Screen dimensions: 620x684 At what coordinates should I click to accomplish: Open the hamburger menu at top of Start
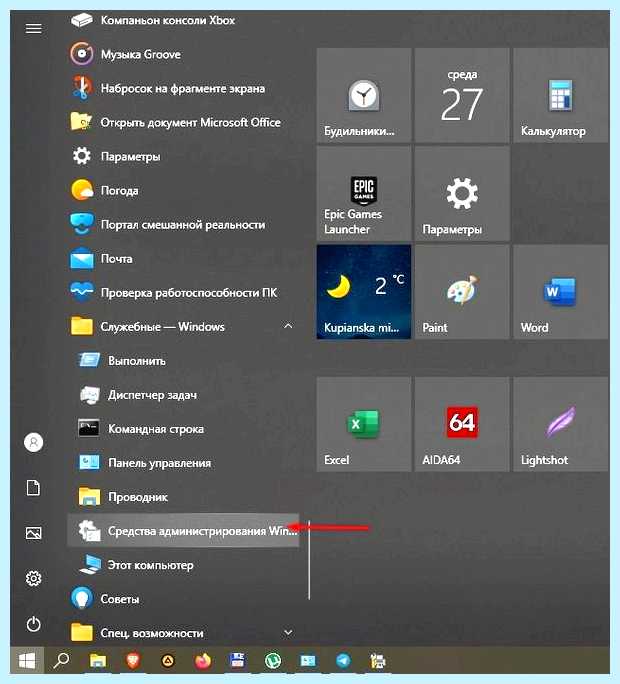tap(34, 29)
